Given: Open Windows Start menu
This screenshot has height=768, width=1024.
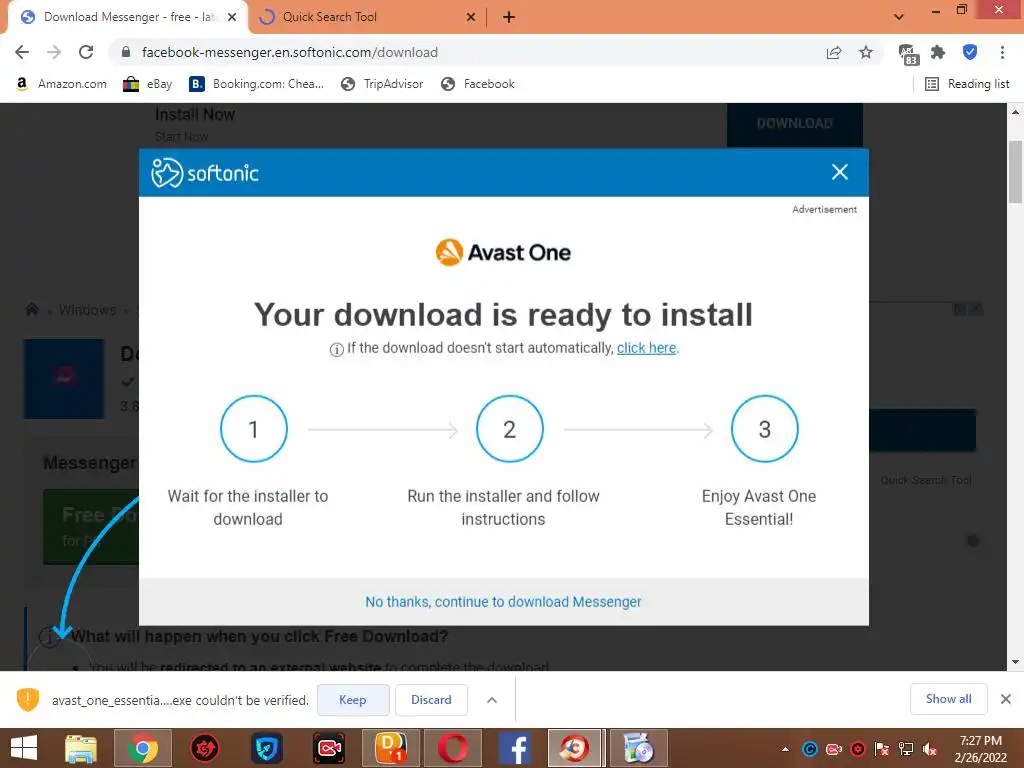Looking at the screenshot, I should [24, 748].
